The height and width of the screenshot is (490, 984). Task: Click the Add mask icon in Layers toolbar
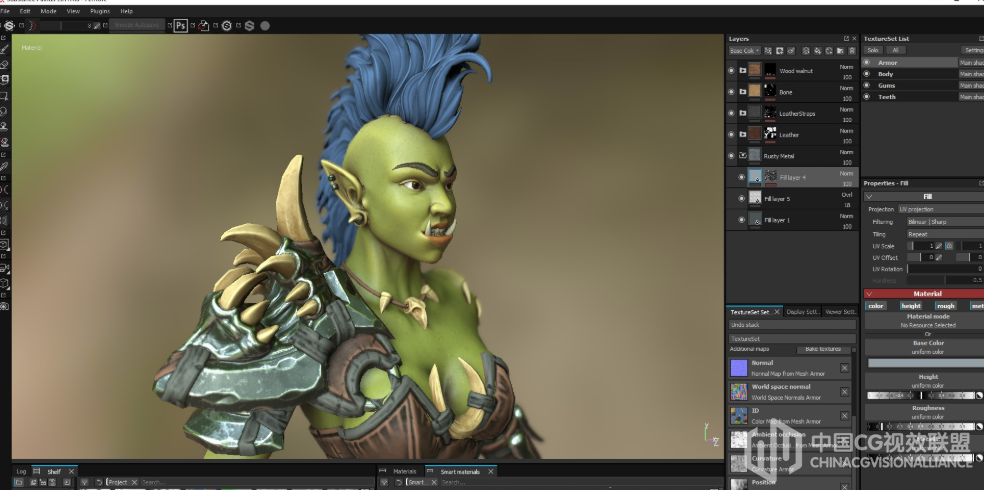pos(779,51)
